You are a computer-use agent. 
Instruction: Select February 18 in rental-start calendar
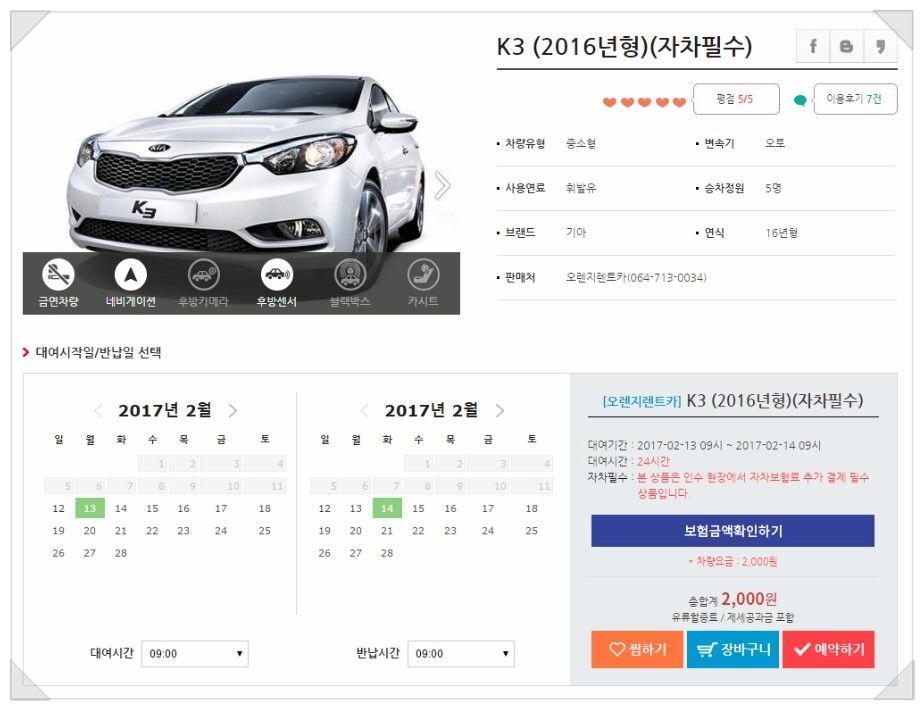265,508
